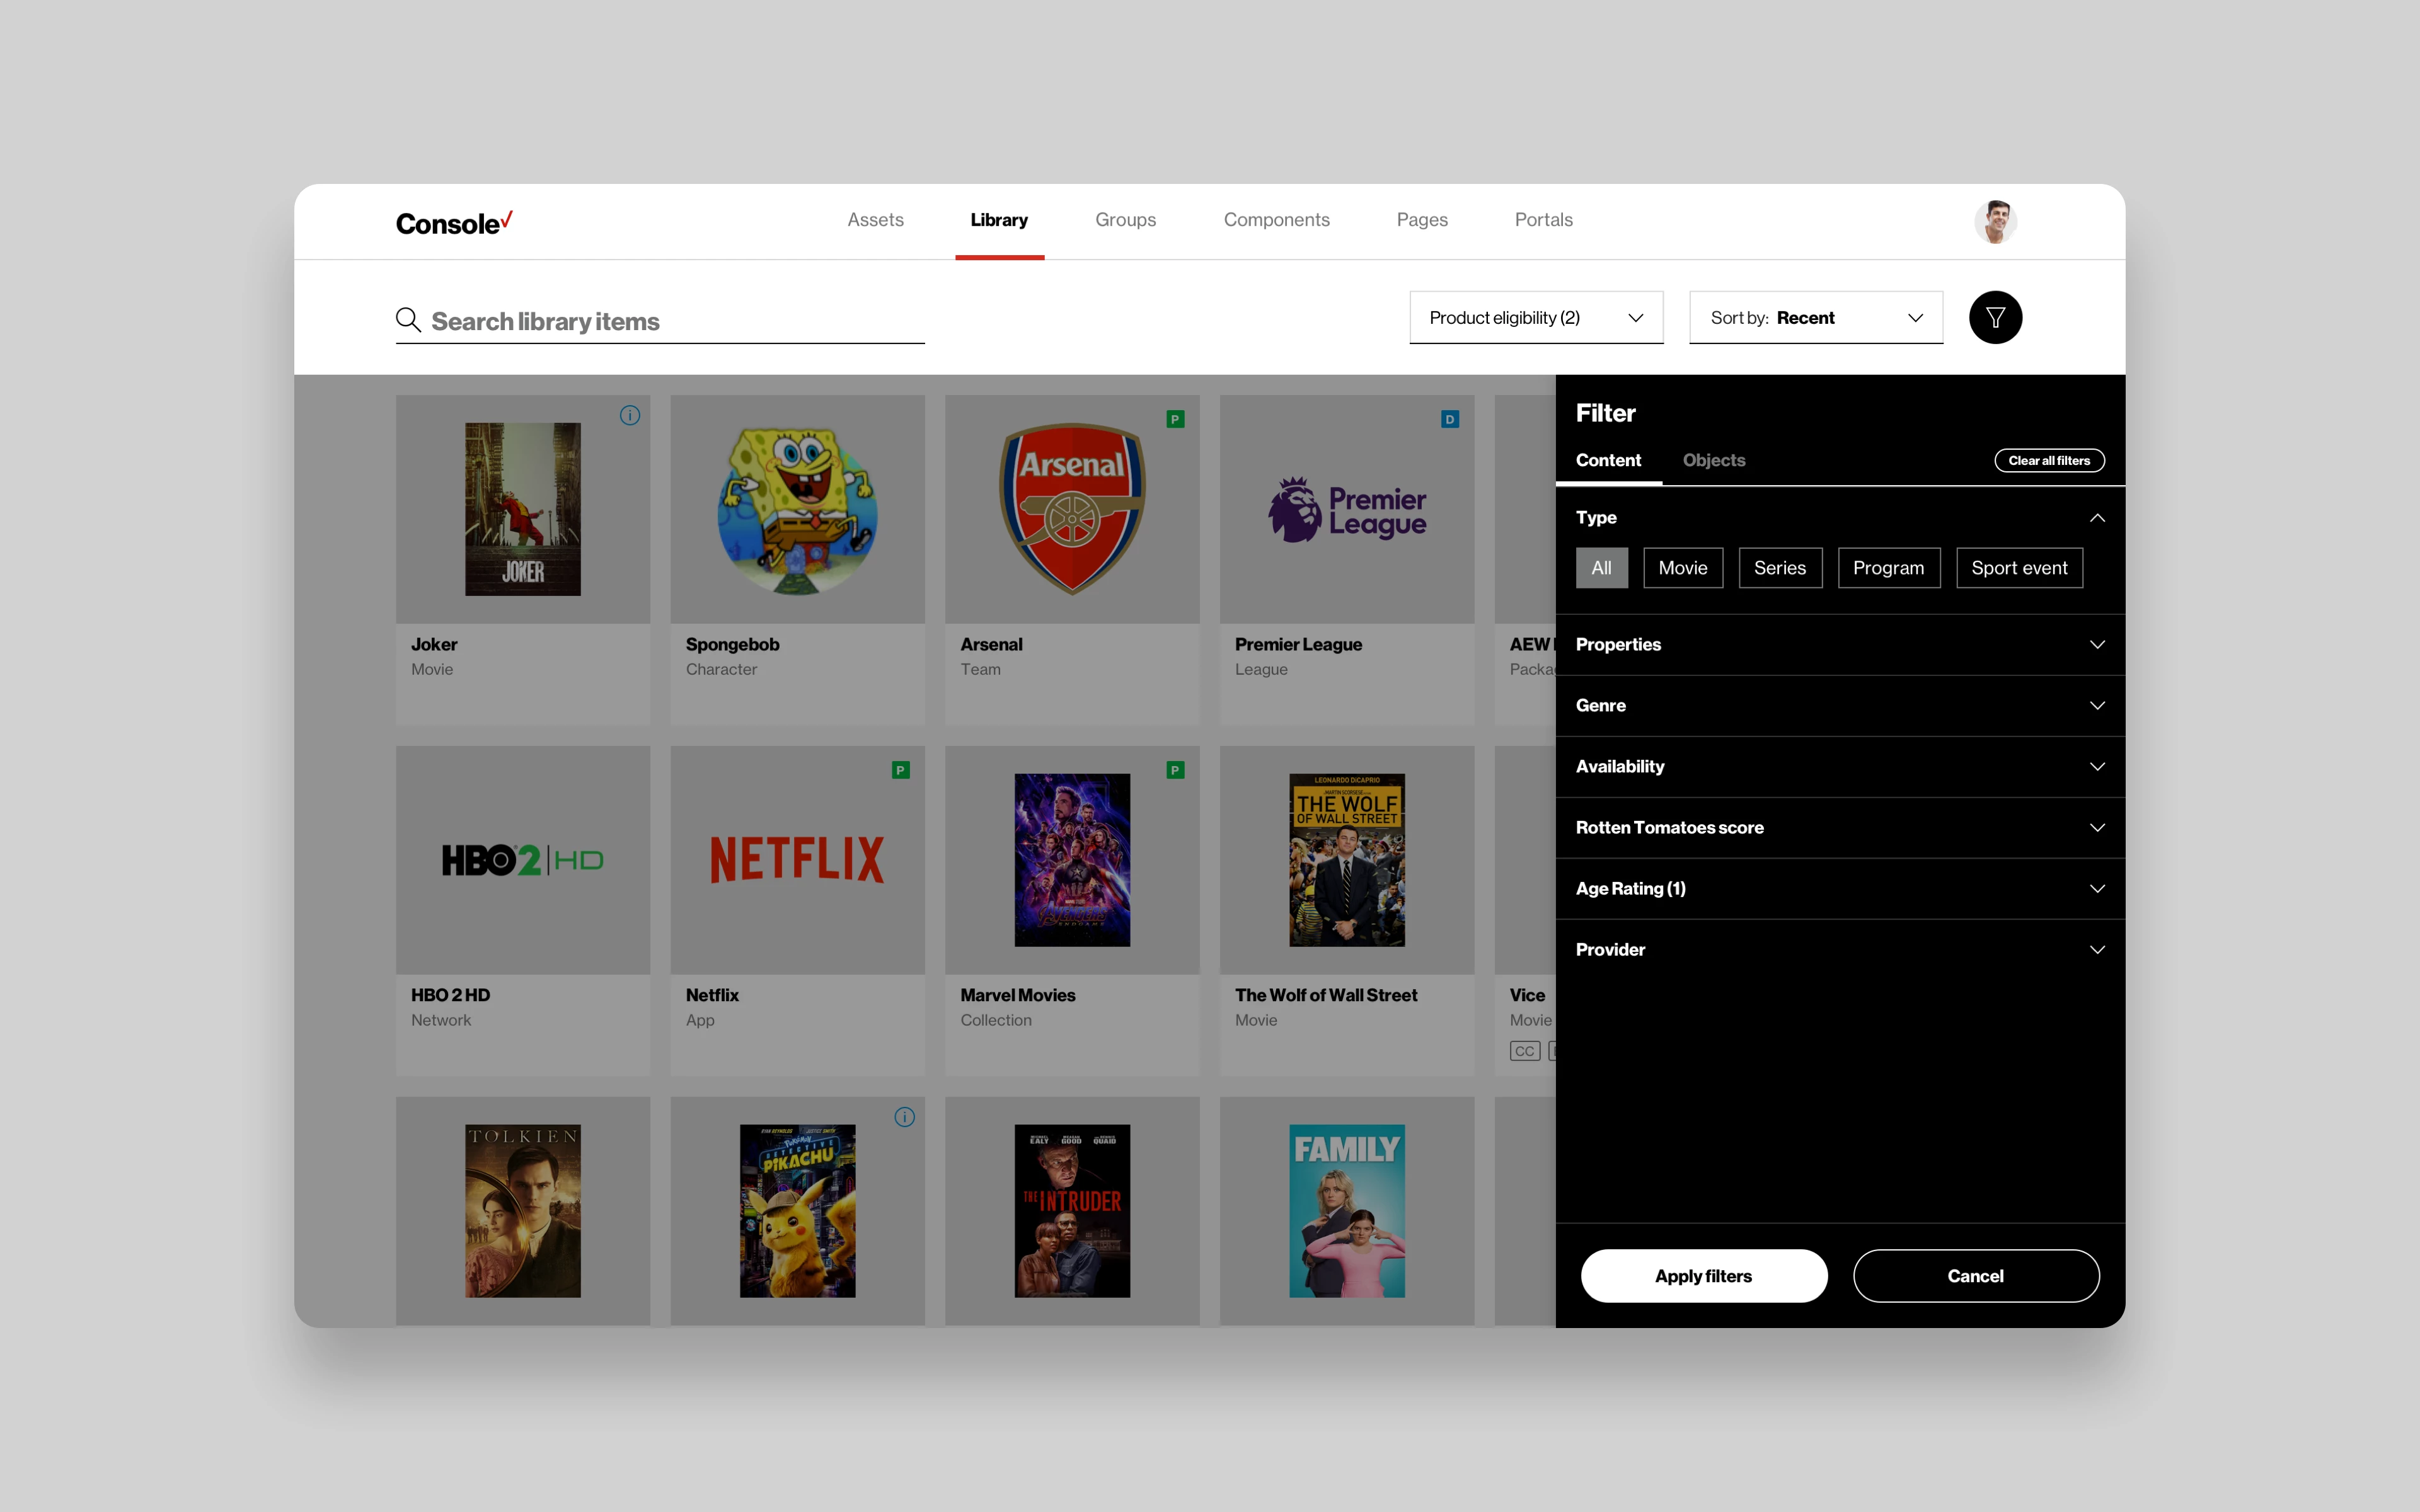This screenshot has height=1512, width=2420.
Task: Click the Cancel button in filter panel
Action: pyautogui.click(x=1975, y=1276)
